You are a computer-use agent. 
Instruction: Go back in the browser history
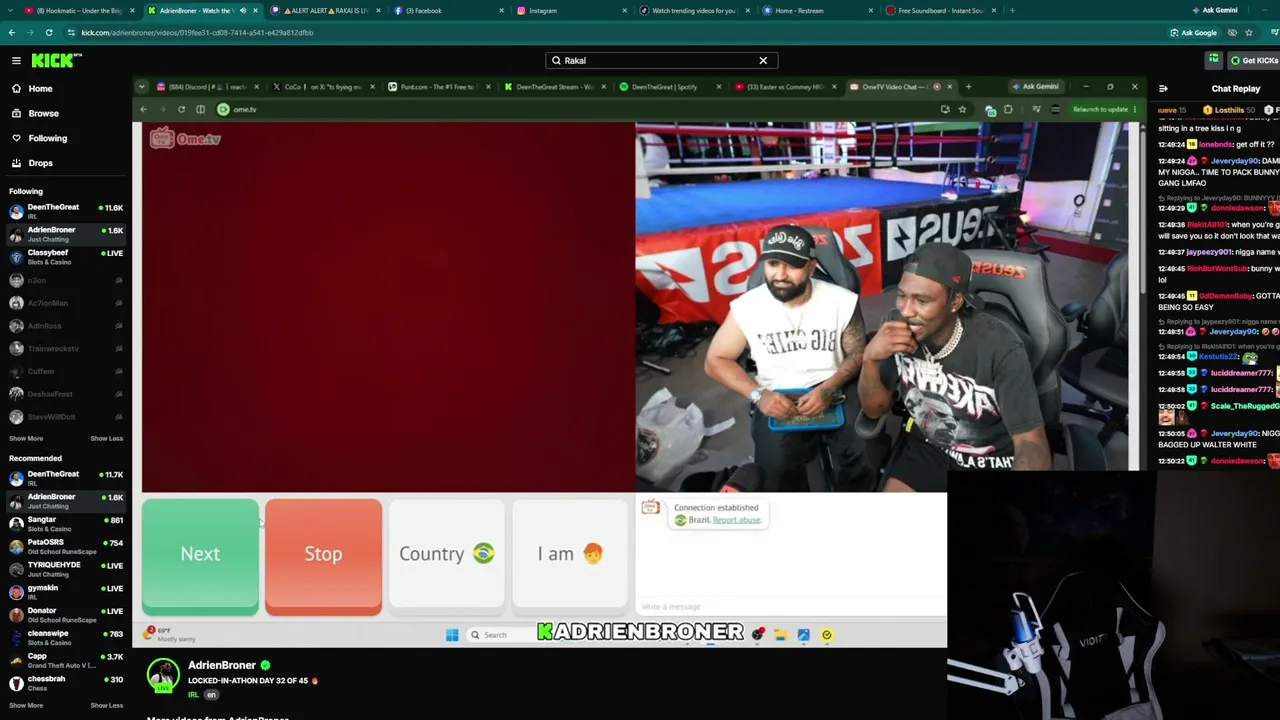12,32
